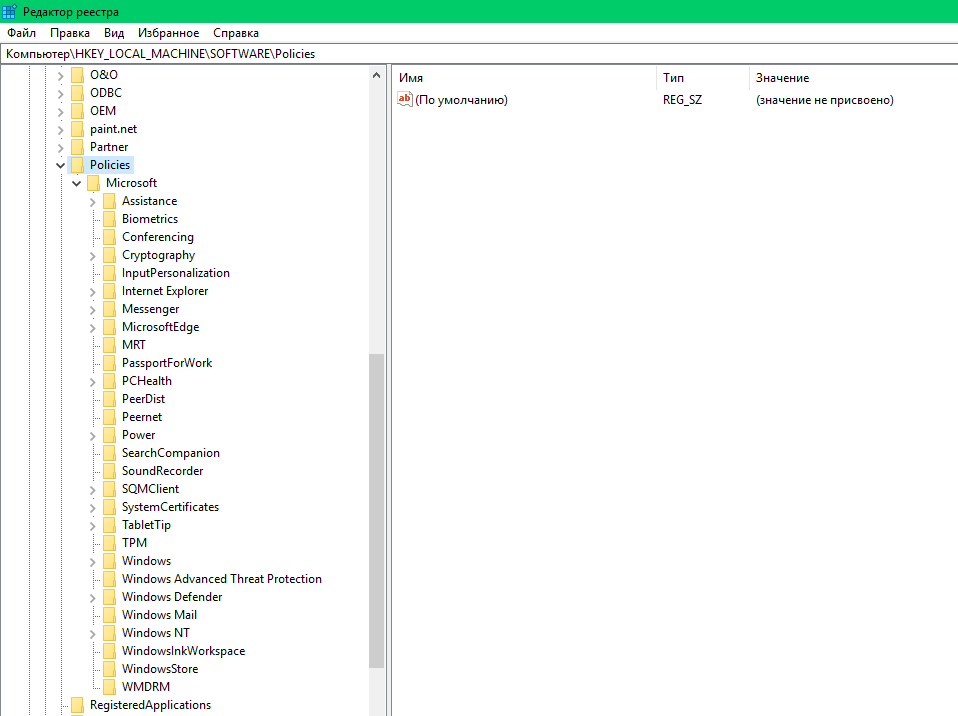958x716 pixels.
Task: Click the InputPersonalization folder icon
Action: click(109, 273)
